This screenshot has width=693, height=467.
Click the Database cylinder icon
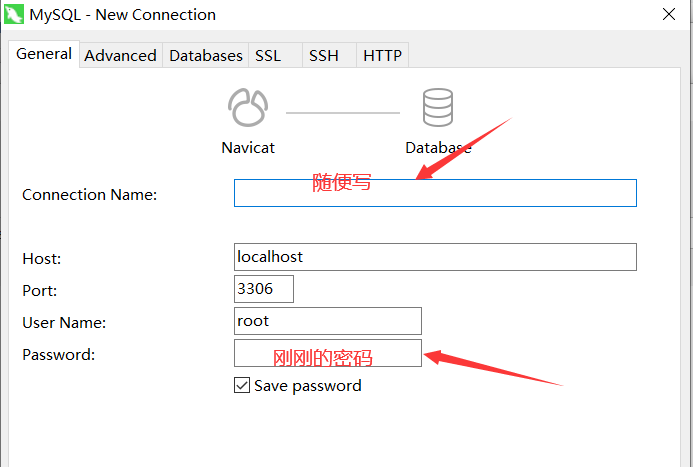click(x=438, y=107)
